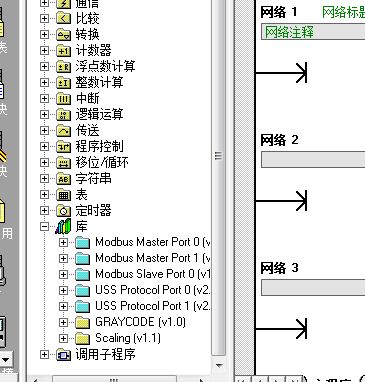Select the 字符串 string folder icon
The height and width of the screenshot is (382, 365).
[x=63, y=178]
